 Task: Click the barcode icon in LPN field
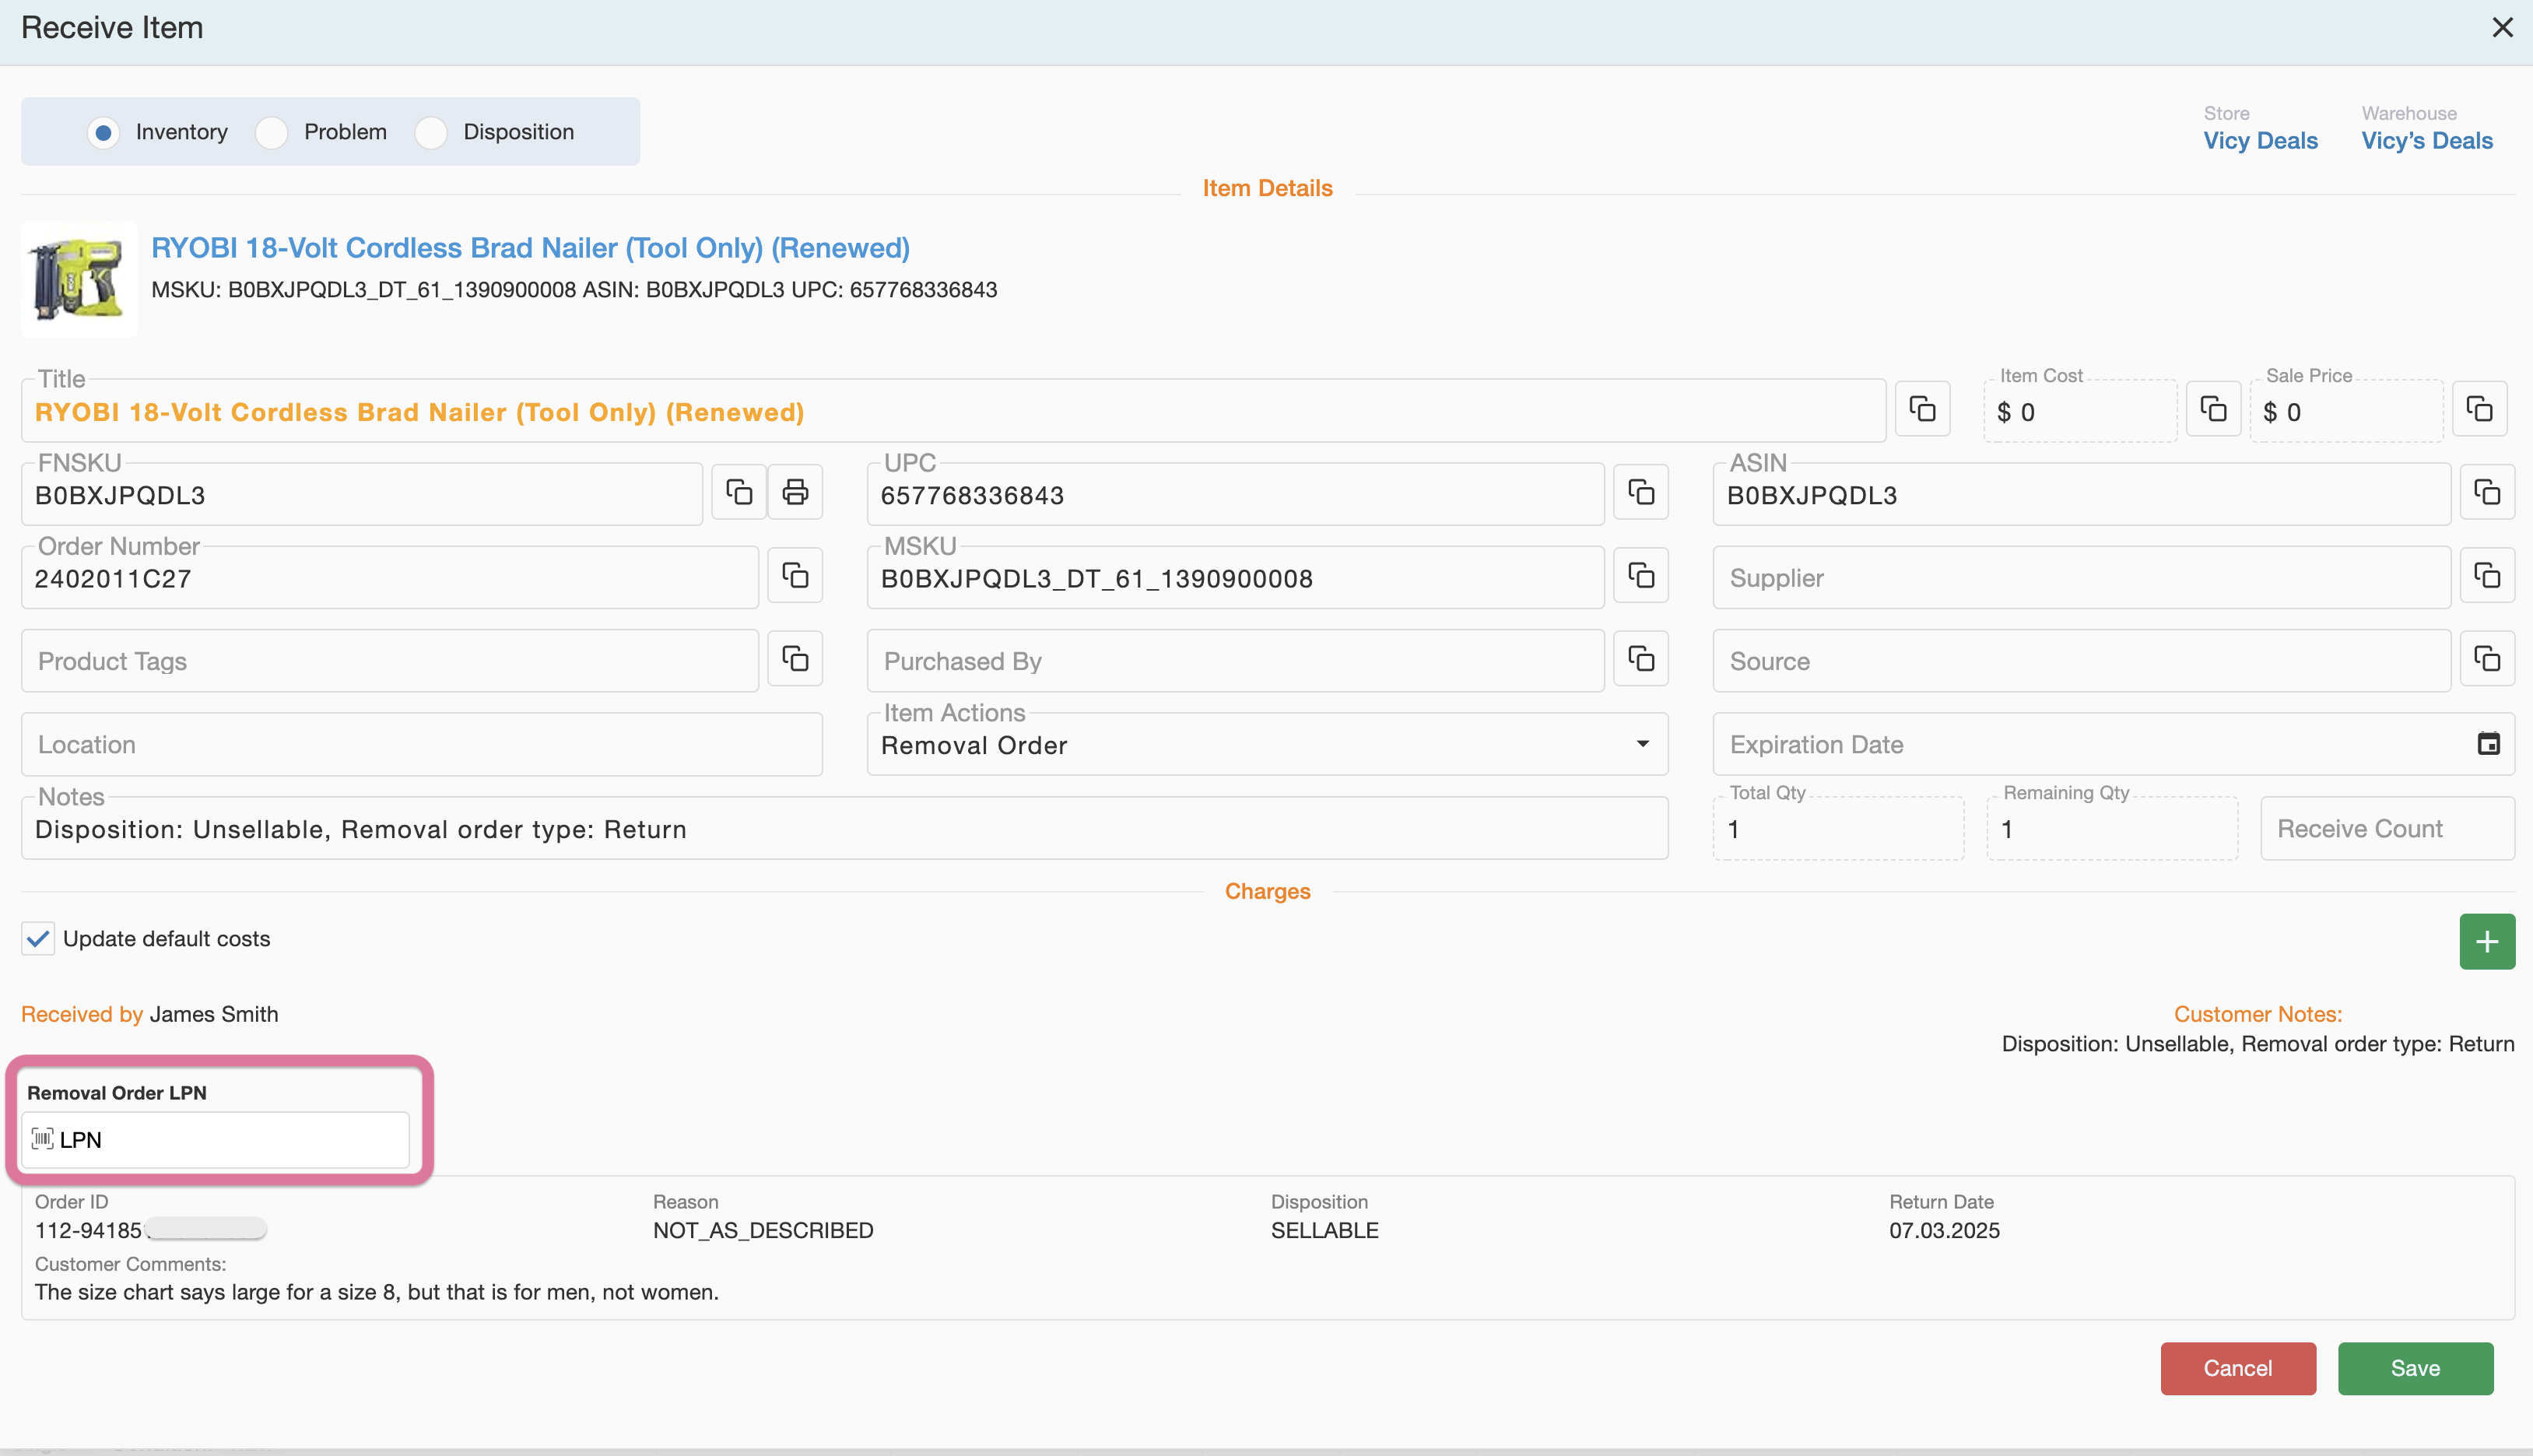[x=42, y=1139]
